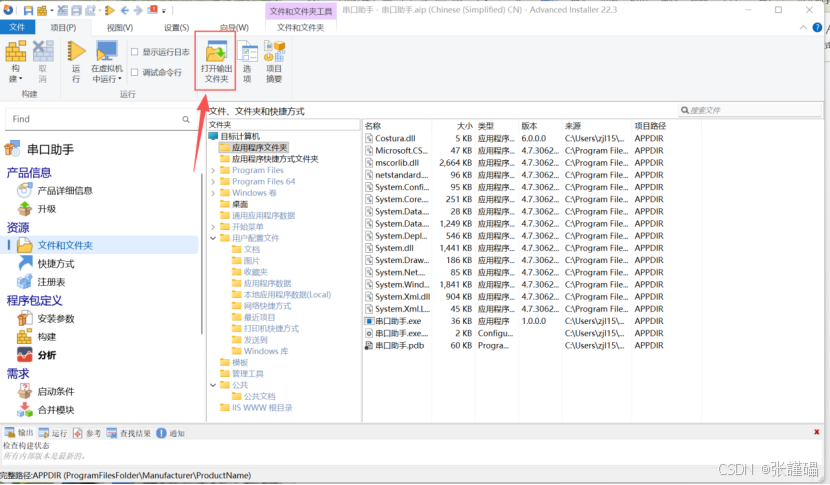The image size is (830, 485).
Task: Sort by the 大小 column header
Action: pos(453,125)
